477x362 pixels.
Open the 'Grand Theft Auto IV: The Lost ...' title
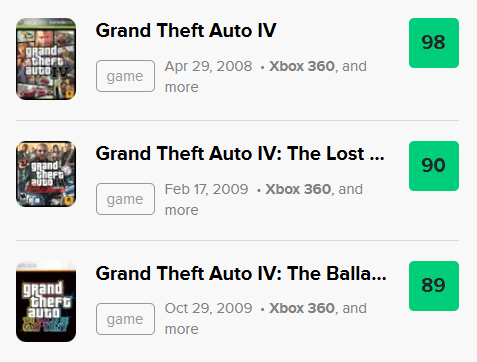pos(240,154)
